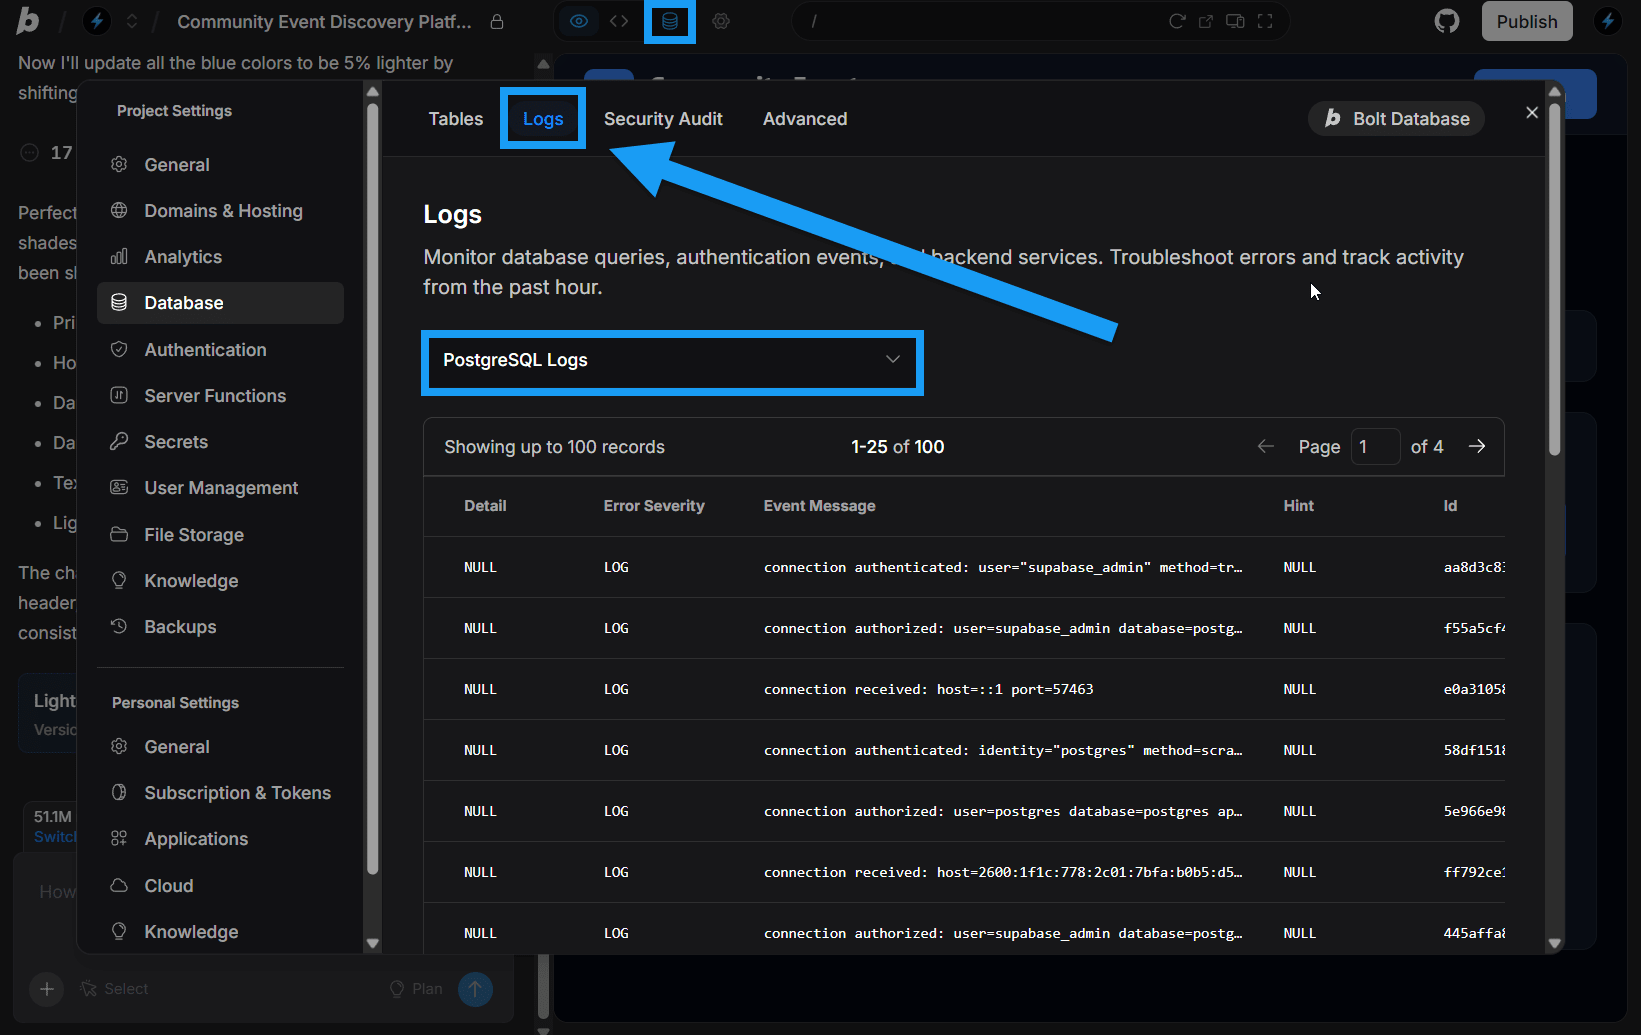Toggle the preview eye icon
Image resolution: width=1641 pixels, height=1035 pixels.
579,20
